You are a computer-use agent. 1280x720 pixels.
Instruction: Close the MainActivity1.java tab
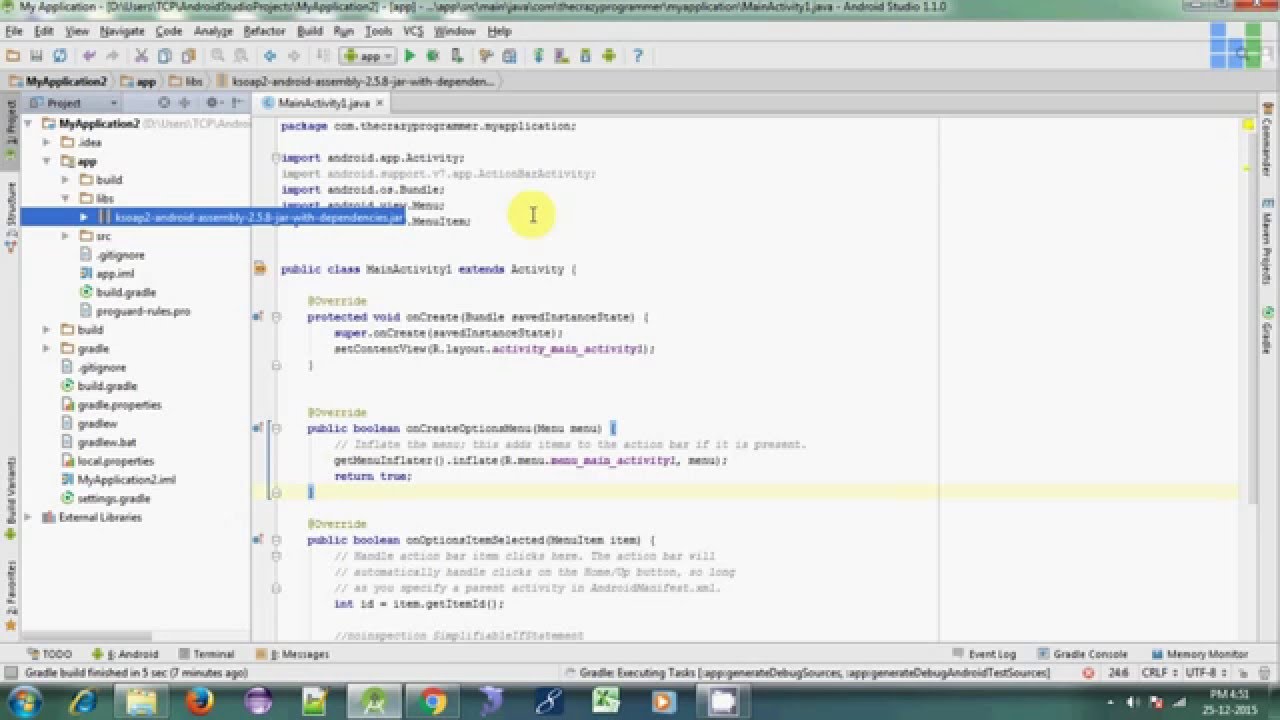click(380, 102)
